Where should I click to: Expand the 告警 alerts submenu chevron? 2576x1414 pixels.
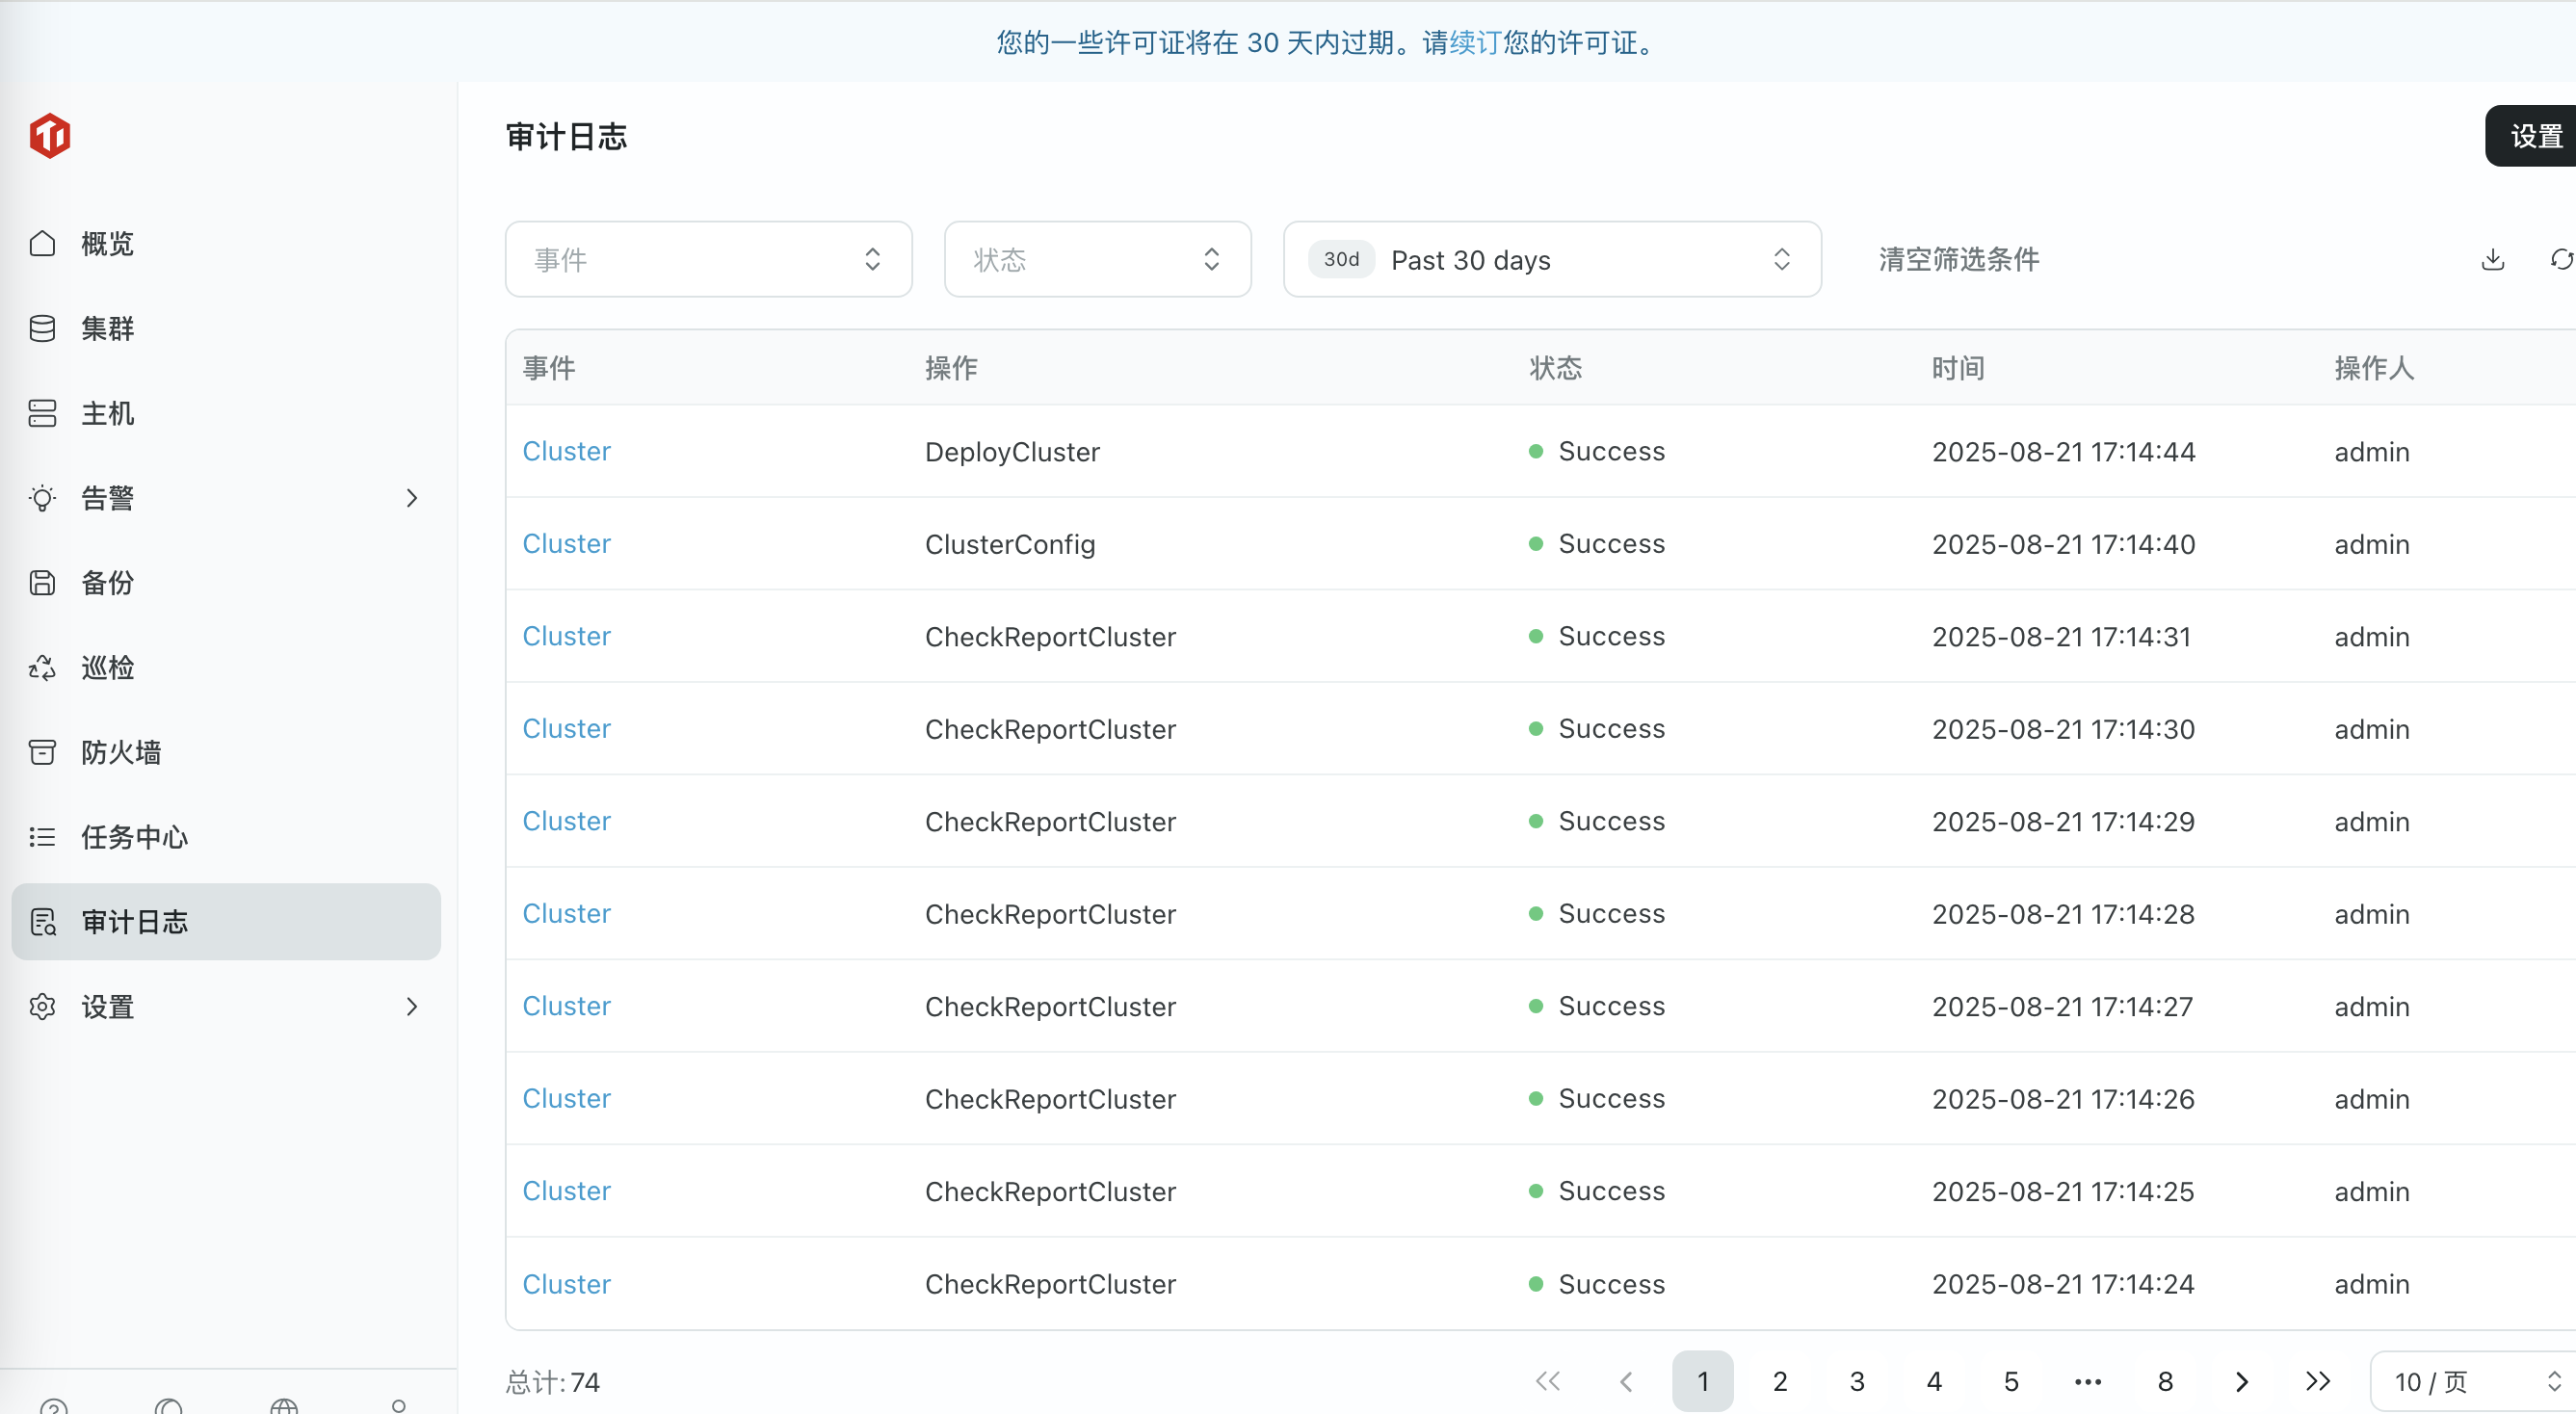coord(411,498)
